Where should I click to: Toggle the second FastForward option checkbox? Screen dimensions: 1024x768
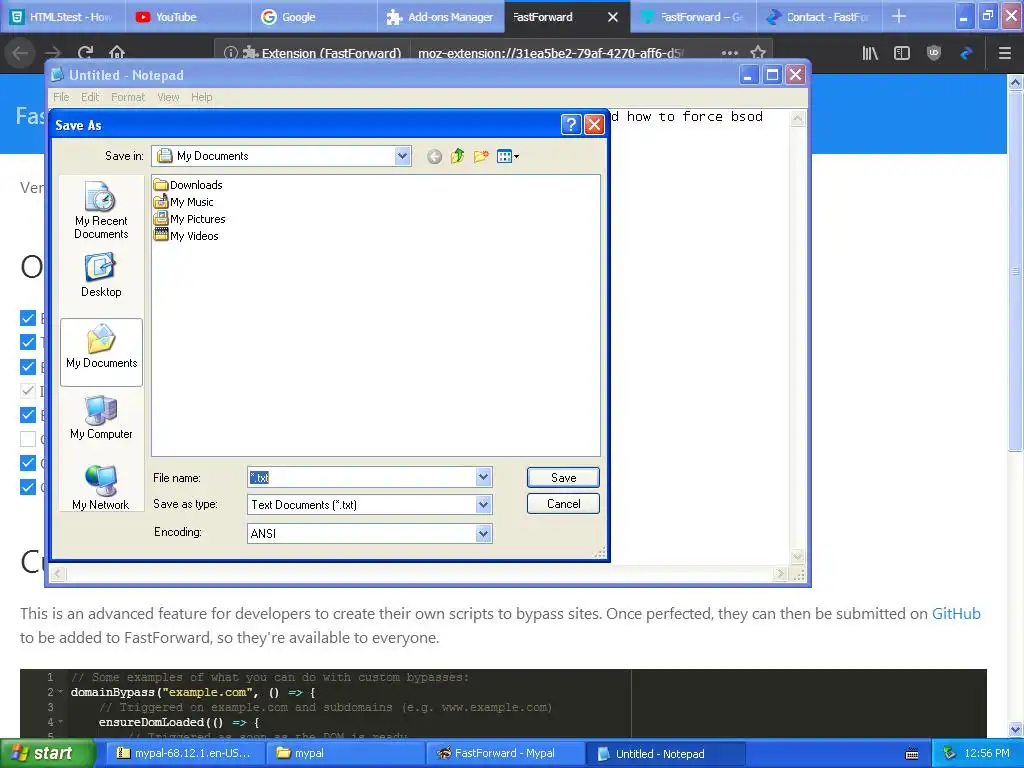point(28,342)
